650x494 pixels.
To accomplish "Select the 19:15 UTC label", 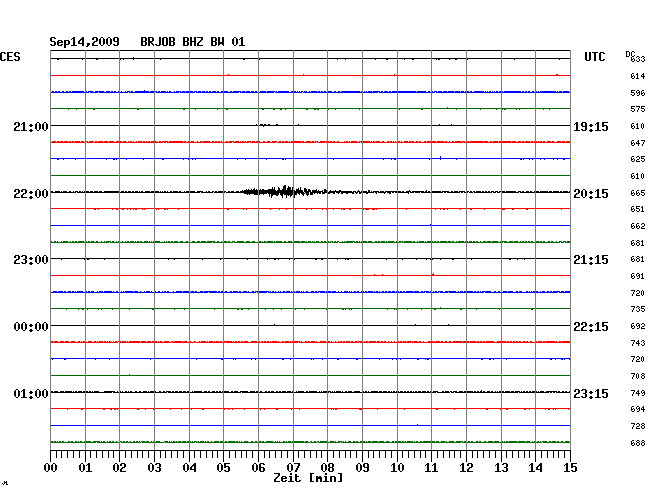I will [591, 127].
